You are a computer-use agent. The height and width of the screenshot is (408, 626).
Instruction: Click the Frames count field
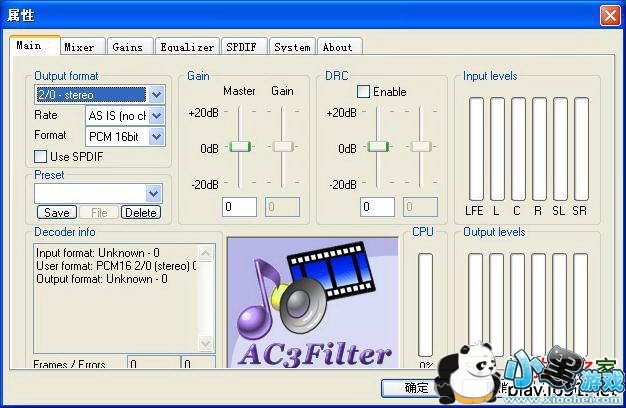154,362
